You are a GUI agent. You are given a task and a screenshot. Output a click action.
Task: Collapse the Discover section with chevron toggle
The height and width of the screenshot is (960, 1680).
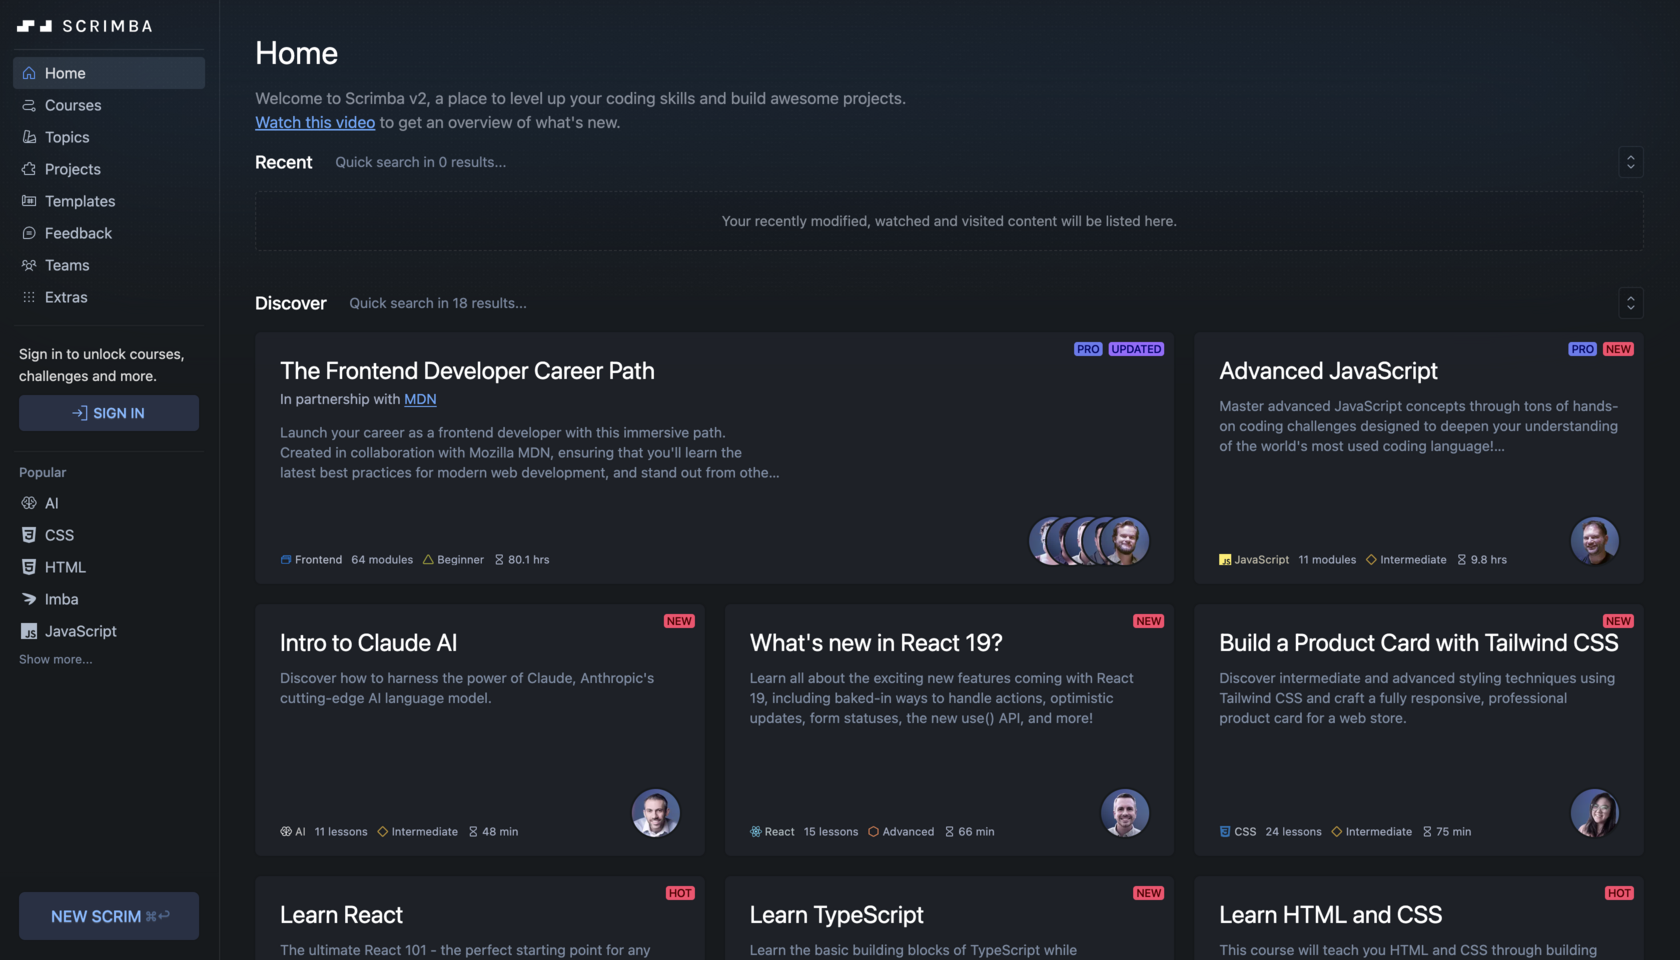(x=1631, y=303)
